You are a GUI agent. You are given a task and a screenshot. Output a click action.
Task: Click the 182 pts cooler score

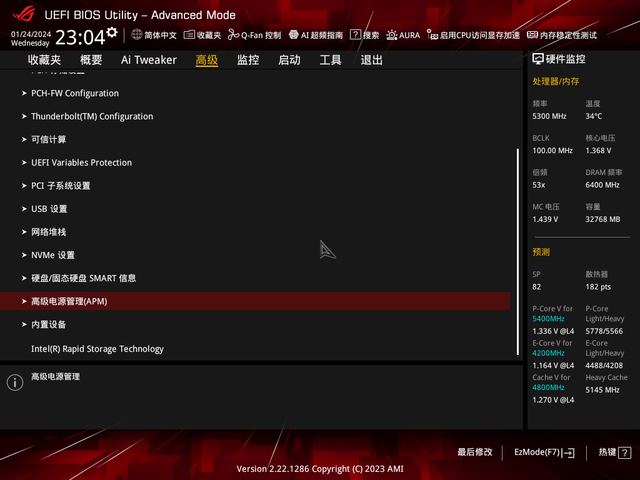click(598, 287)
